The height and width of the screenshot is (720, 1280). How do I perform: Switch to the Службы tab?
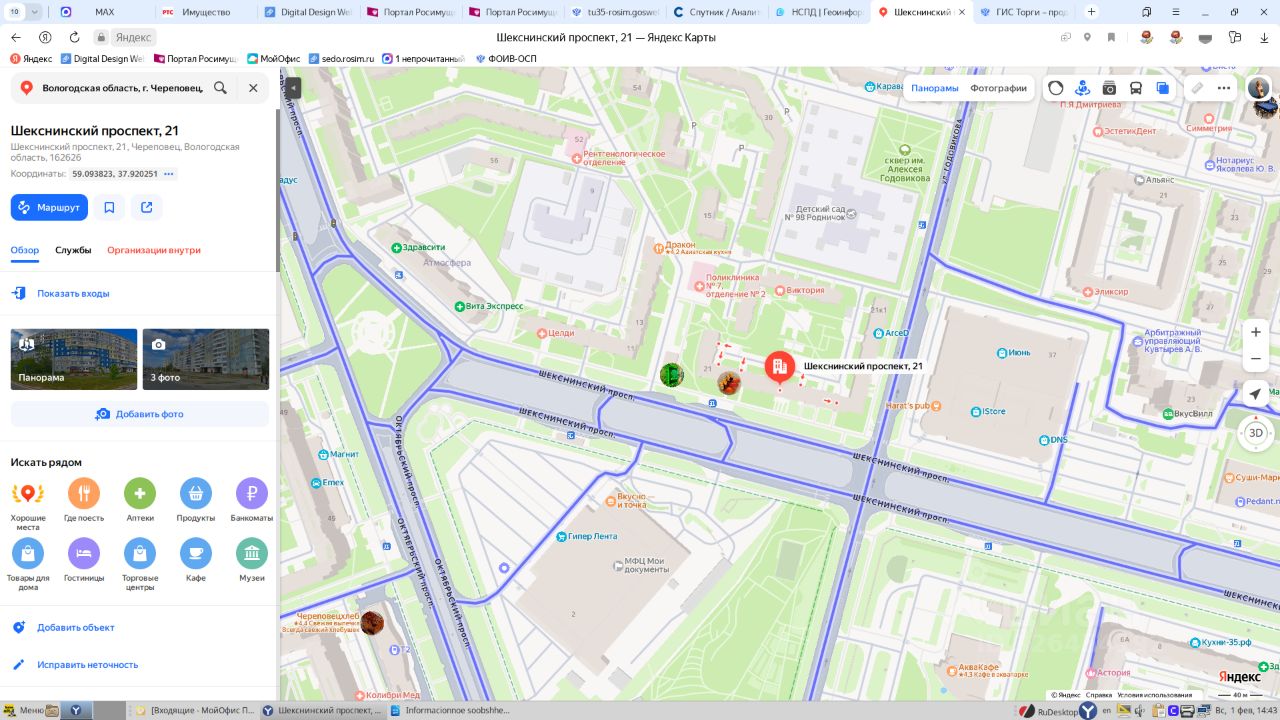[73, 250]
